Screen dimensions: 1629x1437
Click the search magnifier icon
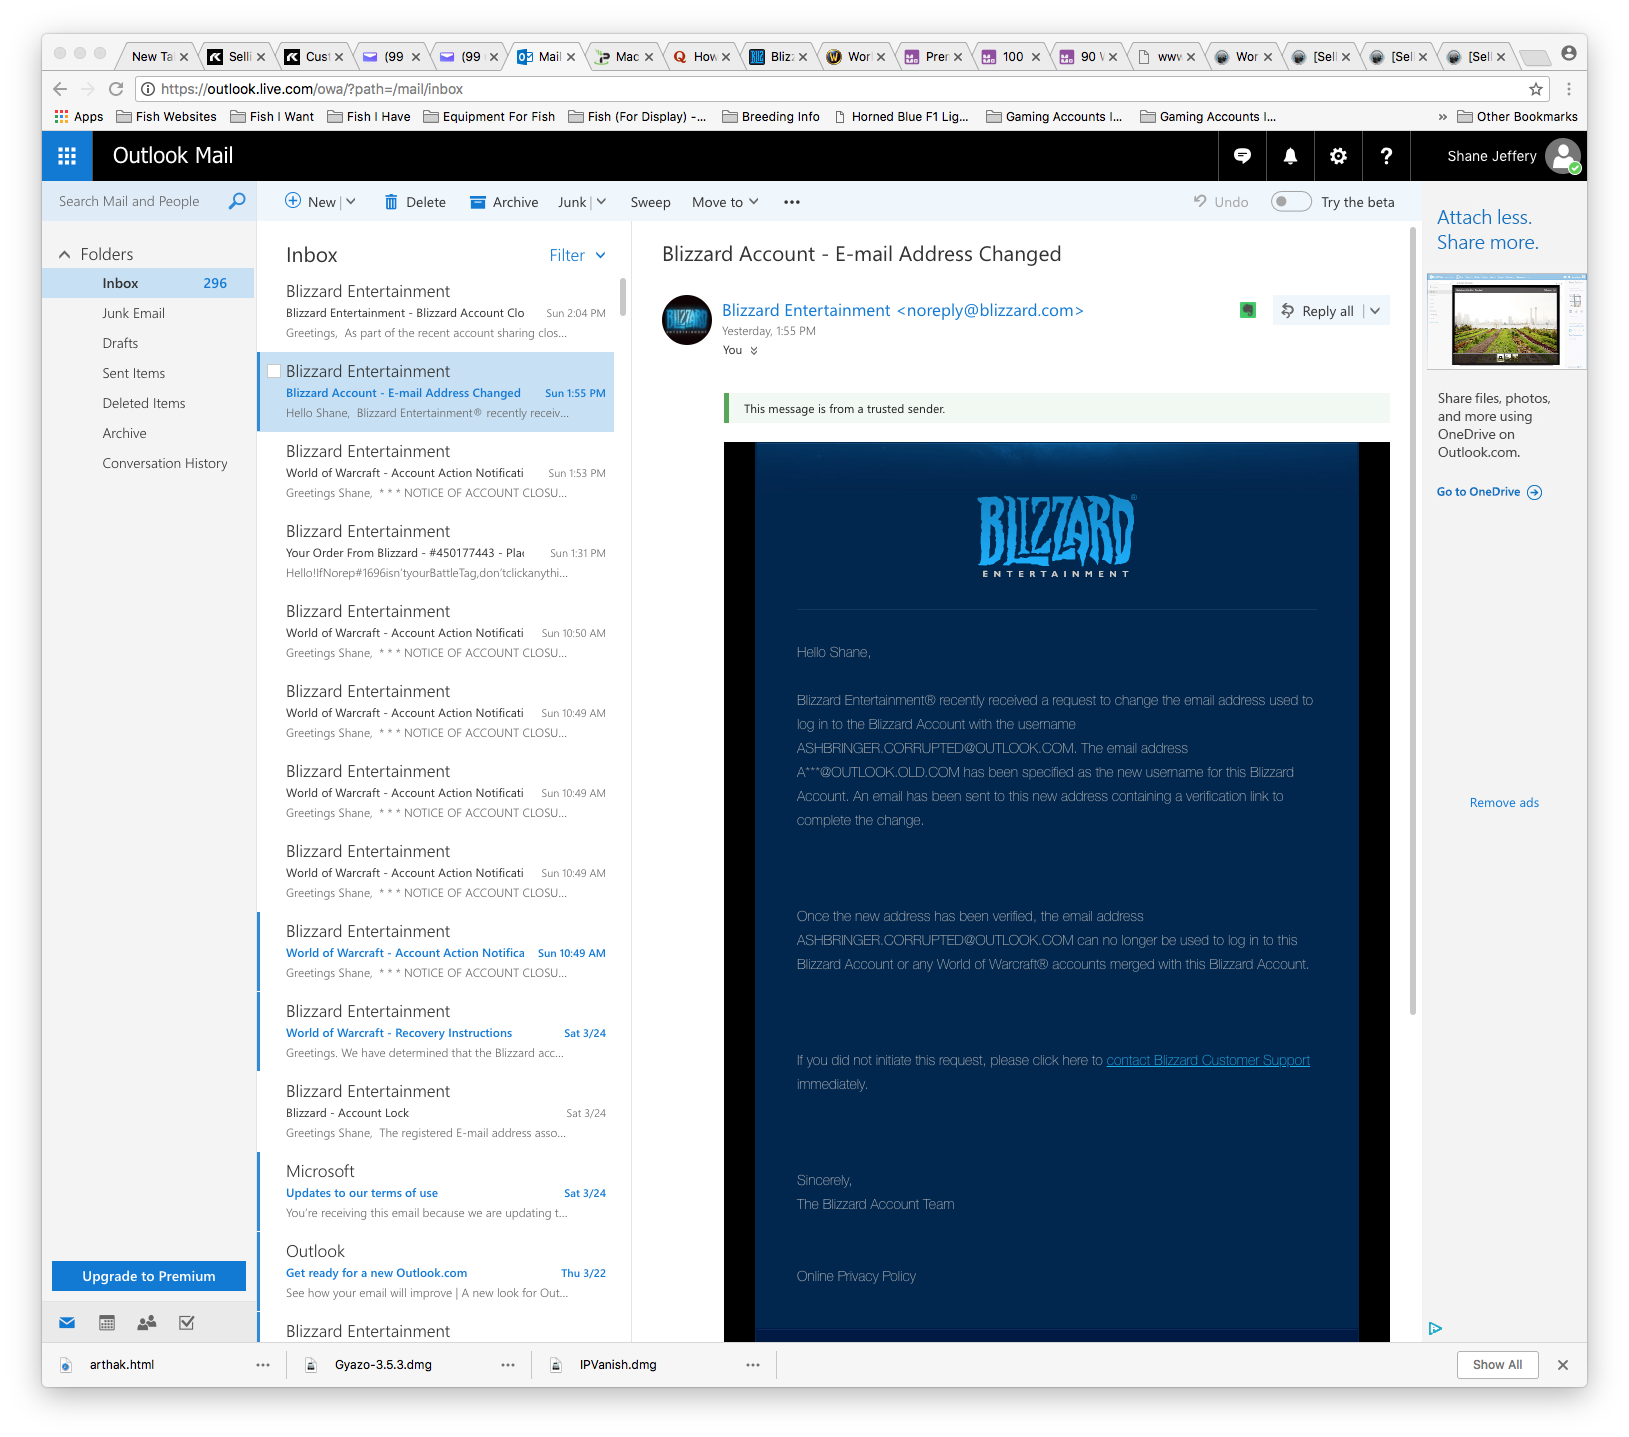(237, 201)
